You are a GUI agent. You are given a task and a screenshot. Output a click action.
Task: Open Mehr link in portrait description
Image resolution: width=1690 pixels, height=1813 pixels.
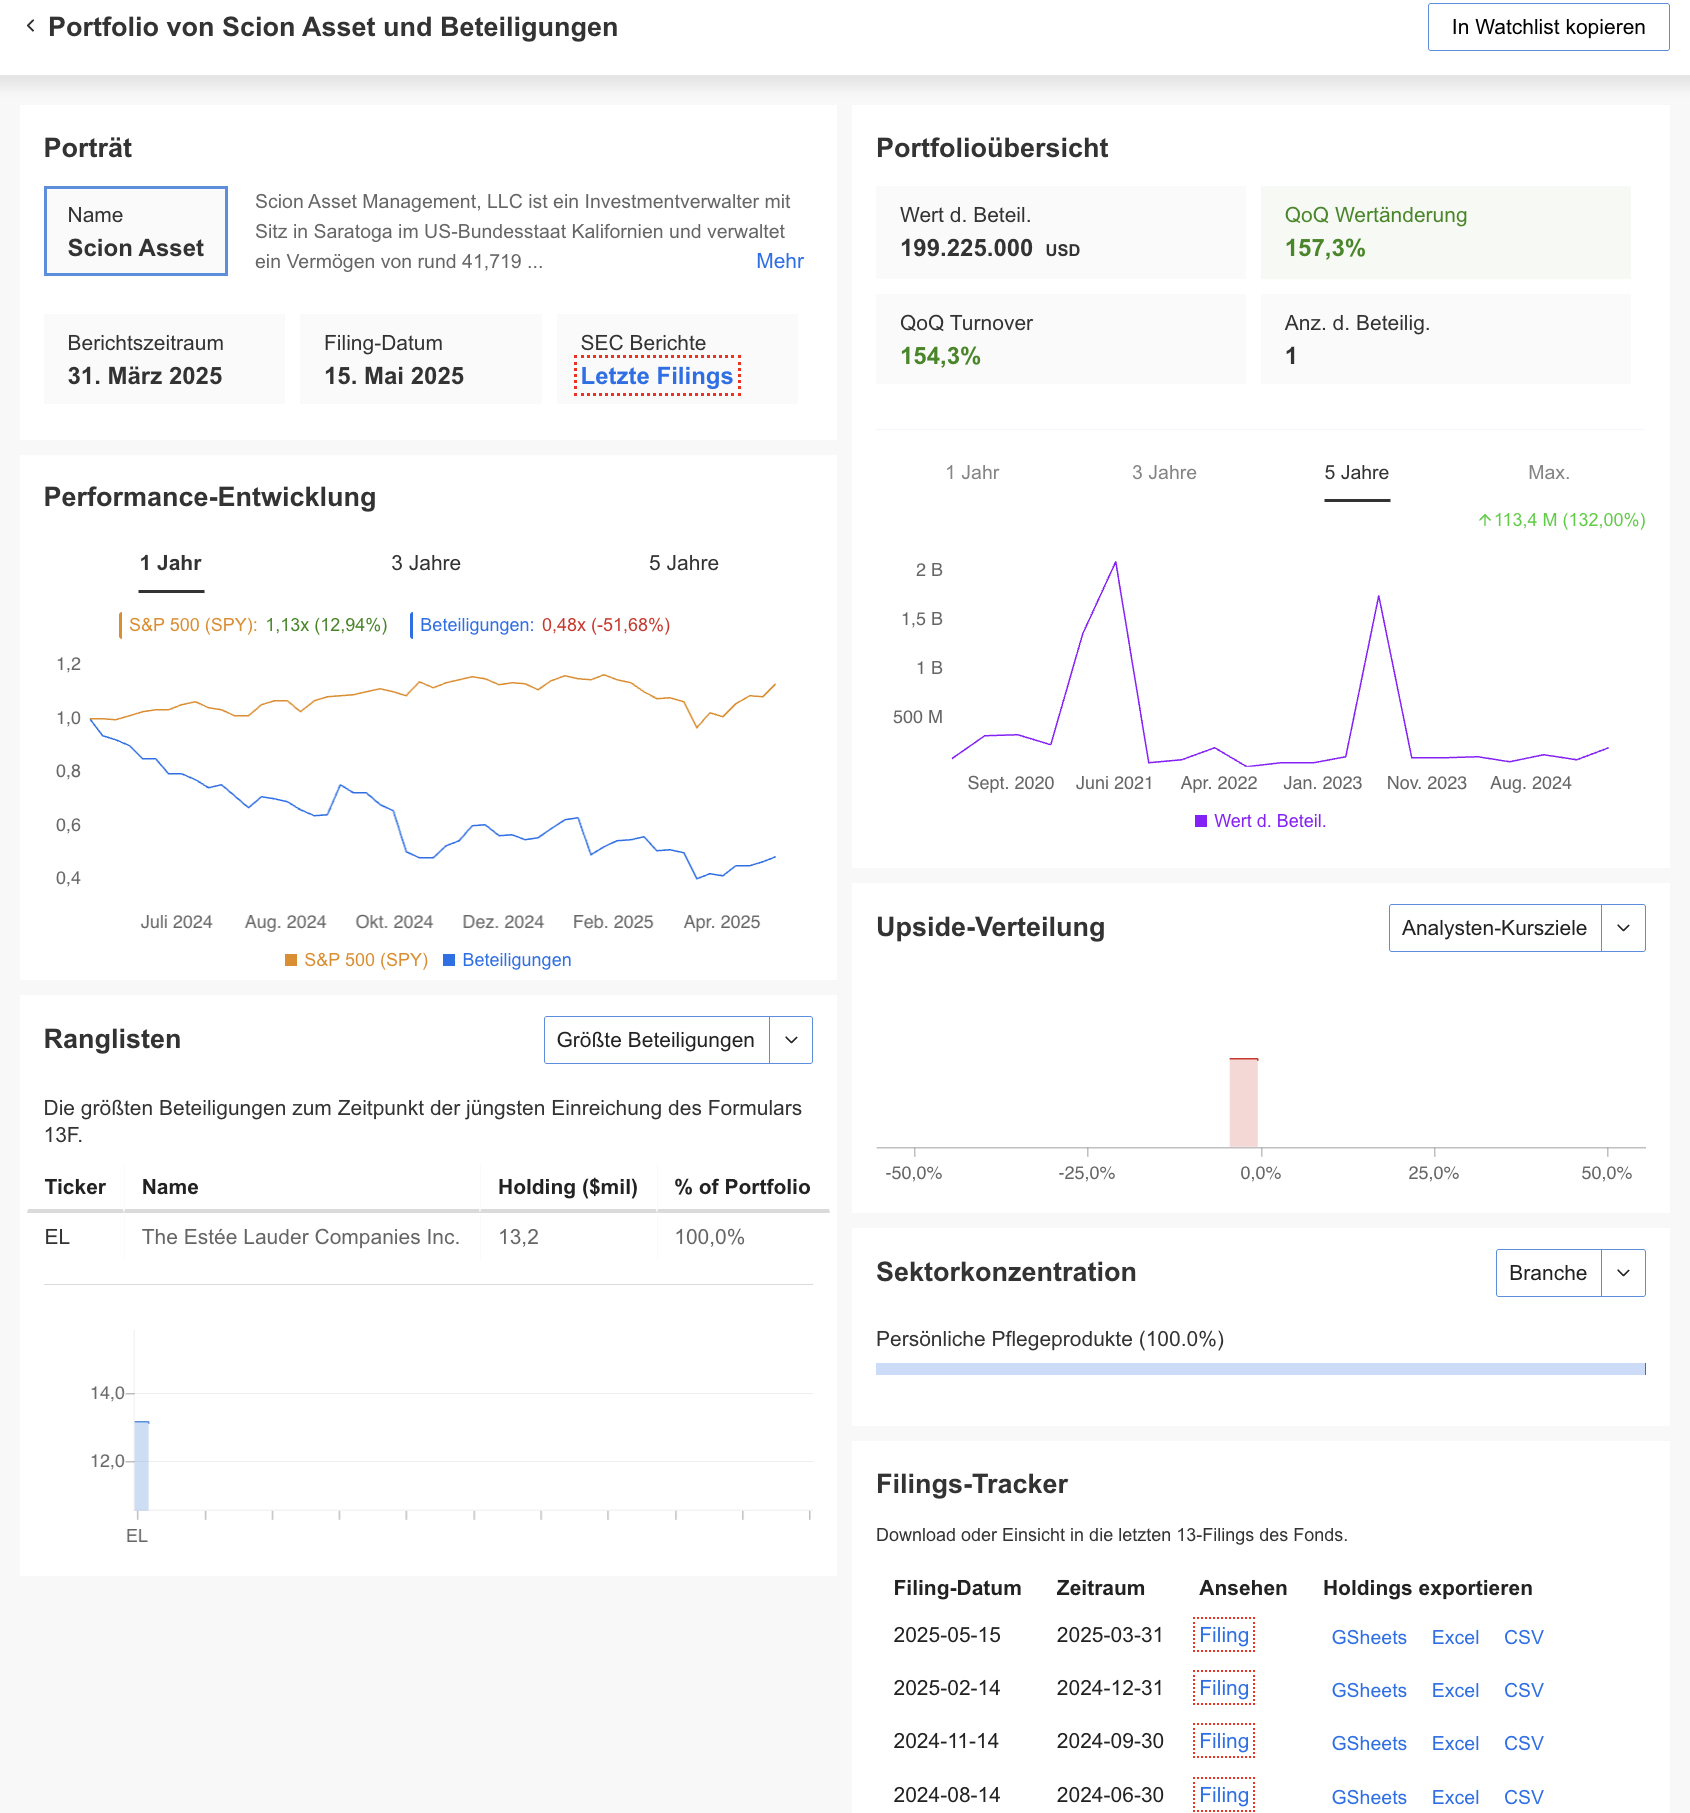click(779, 261)
